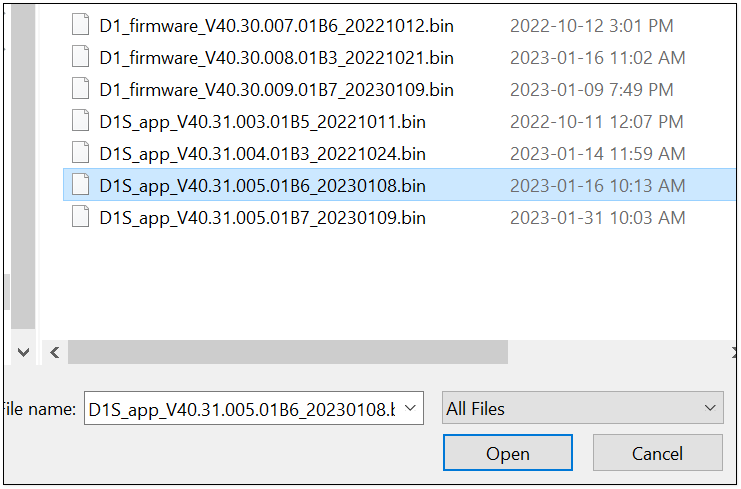
Task: Click the navigation pane scroll down arrow
Action: [23, 352]
